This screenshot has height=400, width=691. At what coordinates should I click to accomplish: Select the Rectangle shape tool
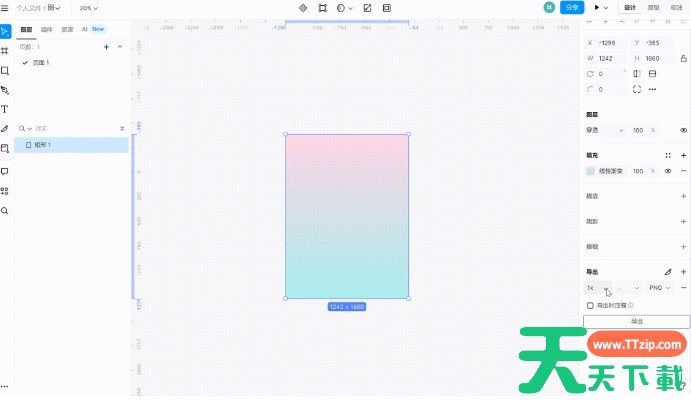click(x=5, y=70)
